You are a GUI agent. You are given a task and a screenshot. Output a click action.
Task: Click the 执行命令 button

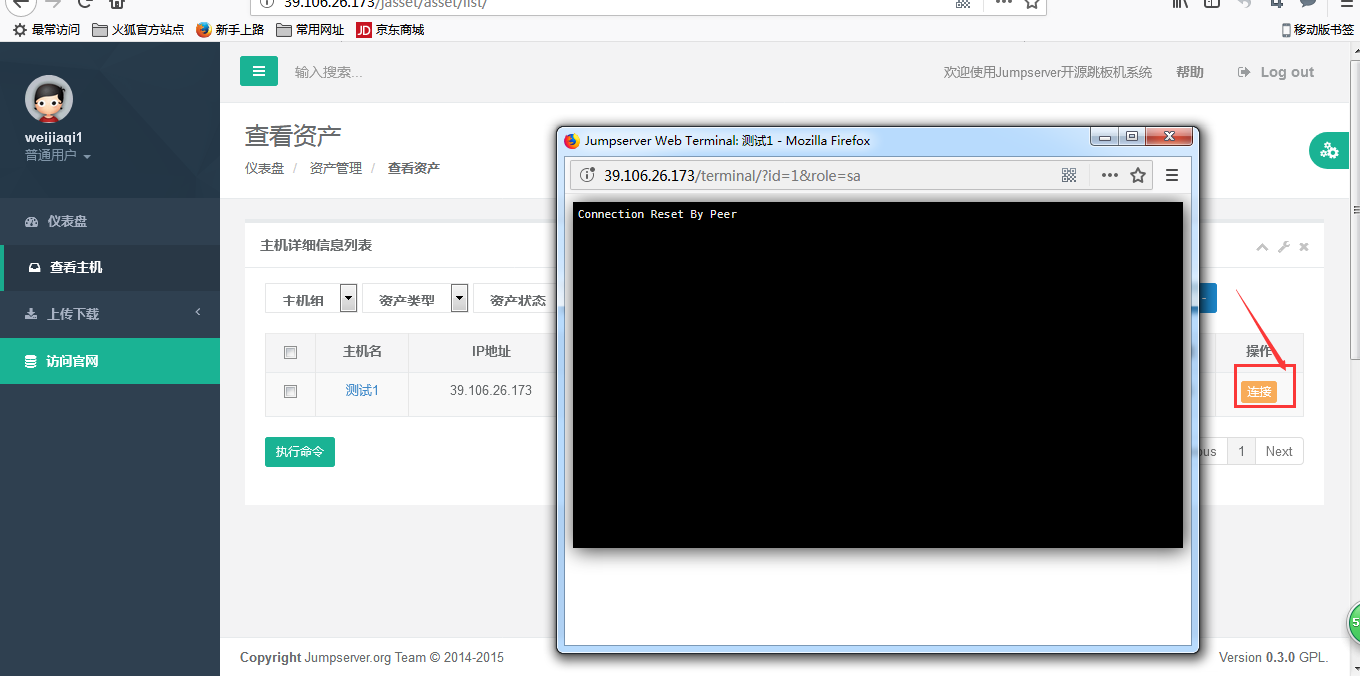coord(300,452)
